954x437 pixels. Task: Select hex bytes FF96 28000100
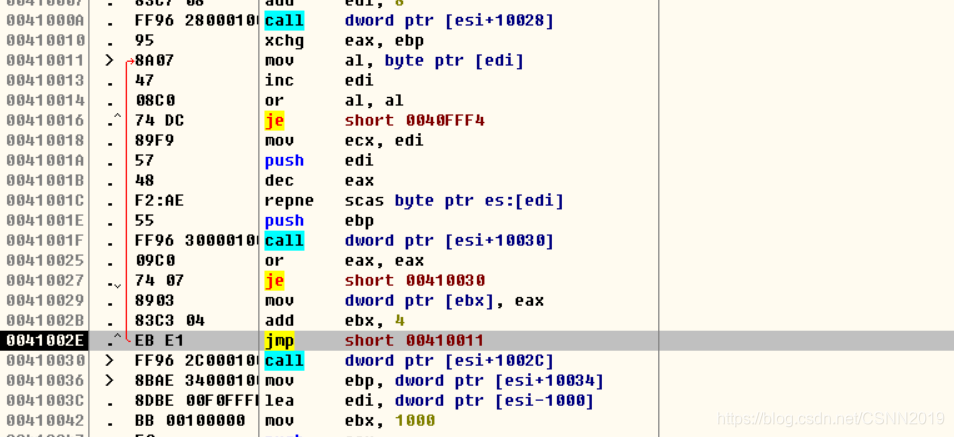point(197,21)
